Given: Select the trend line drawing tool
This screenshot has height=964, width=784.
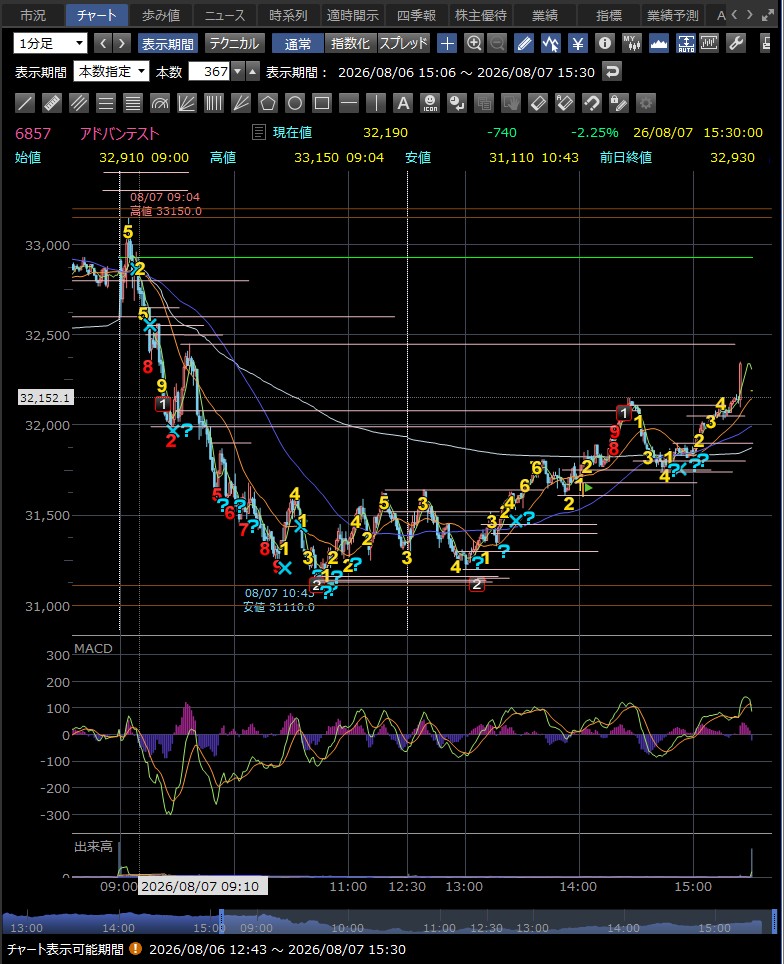Looking at the screenshot, I should coord(25,103).
